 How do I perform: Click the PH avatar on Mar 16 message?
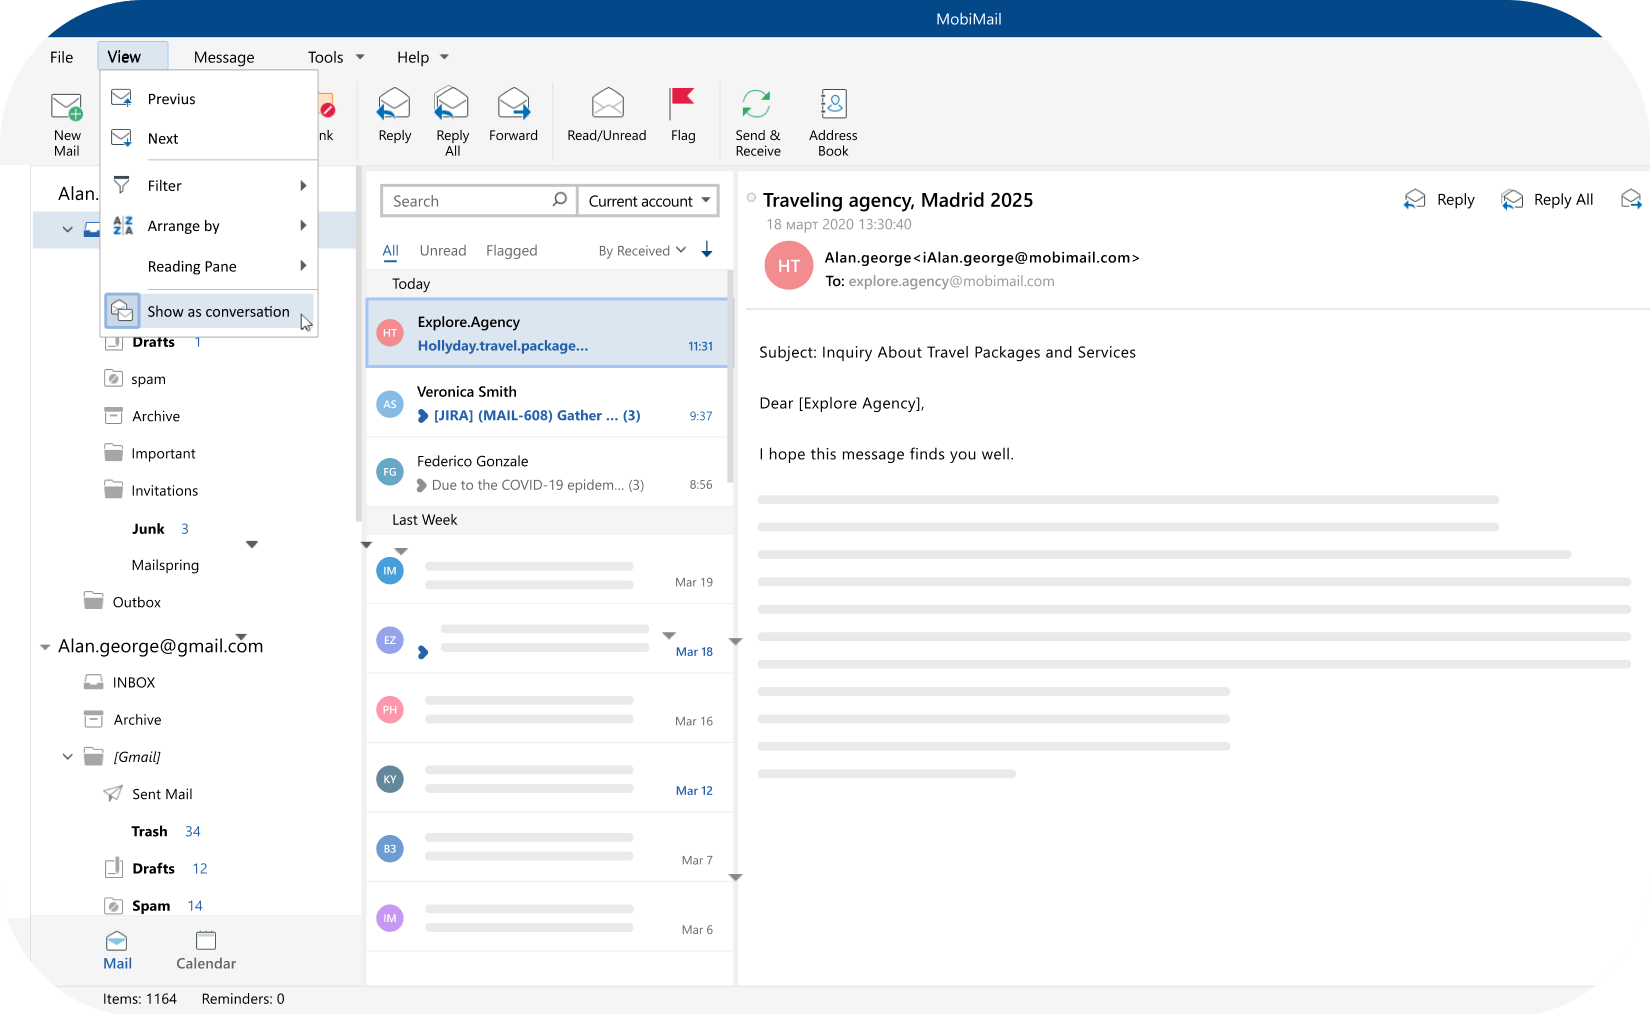click(390, 710)
